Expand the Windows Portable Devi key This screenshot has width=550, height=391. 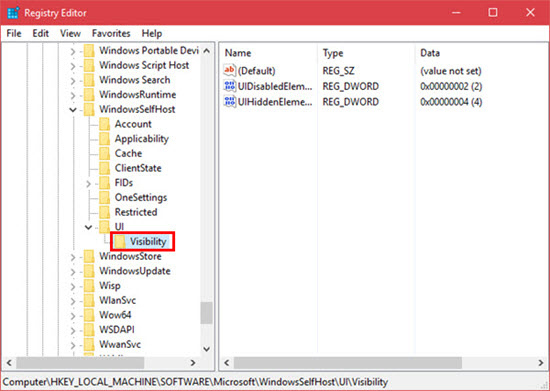pos(73,52)
